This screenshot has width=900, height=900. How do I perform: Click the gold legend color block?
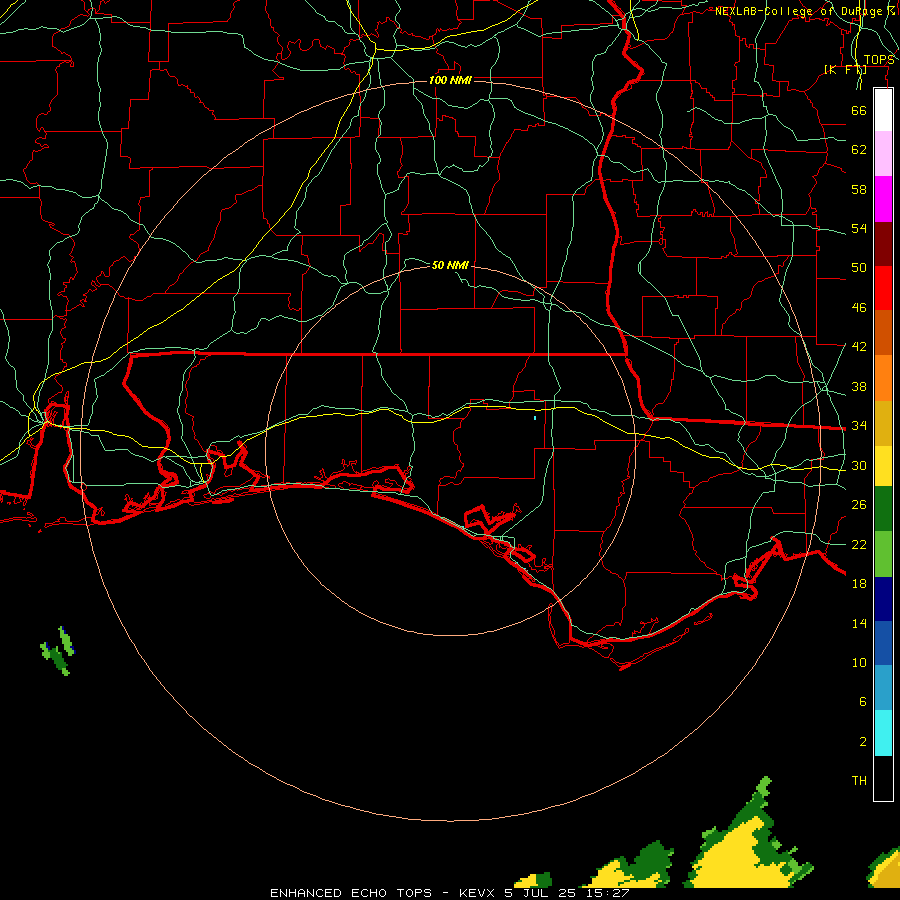[883, 423]
